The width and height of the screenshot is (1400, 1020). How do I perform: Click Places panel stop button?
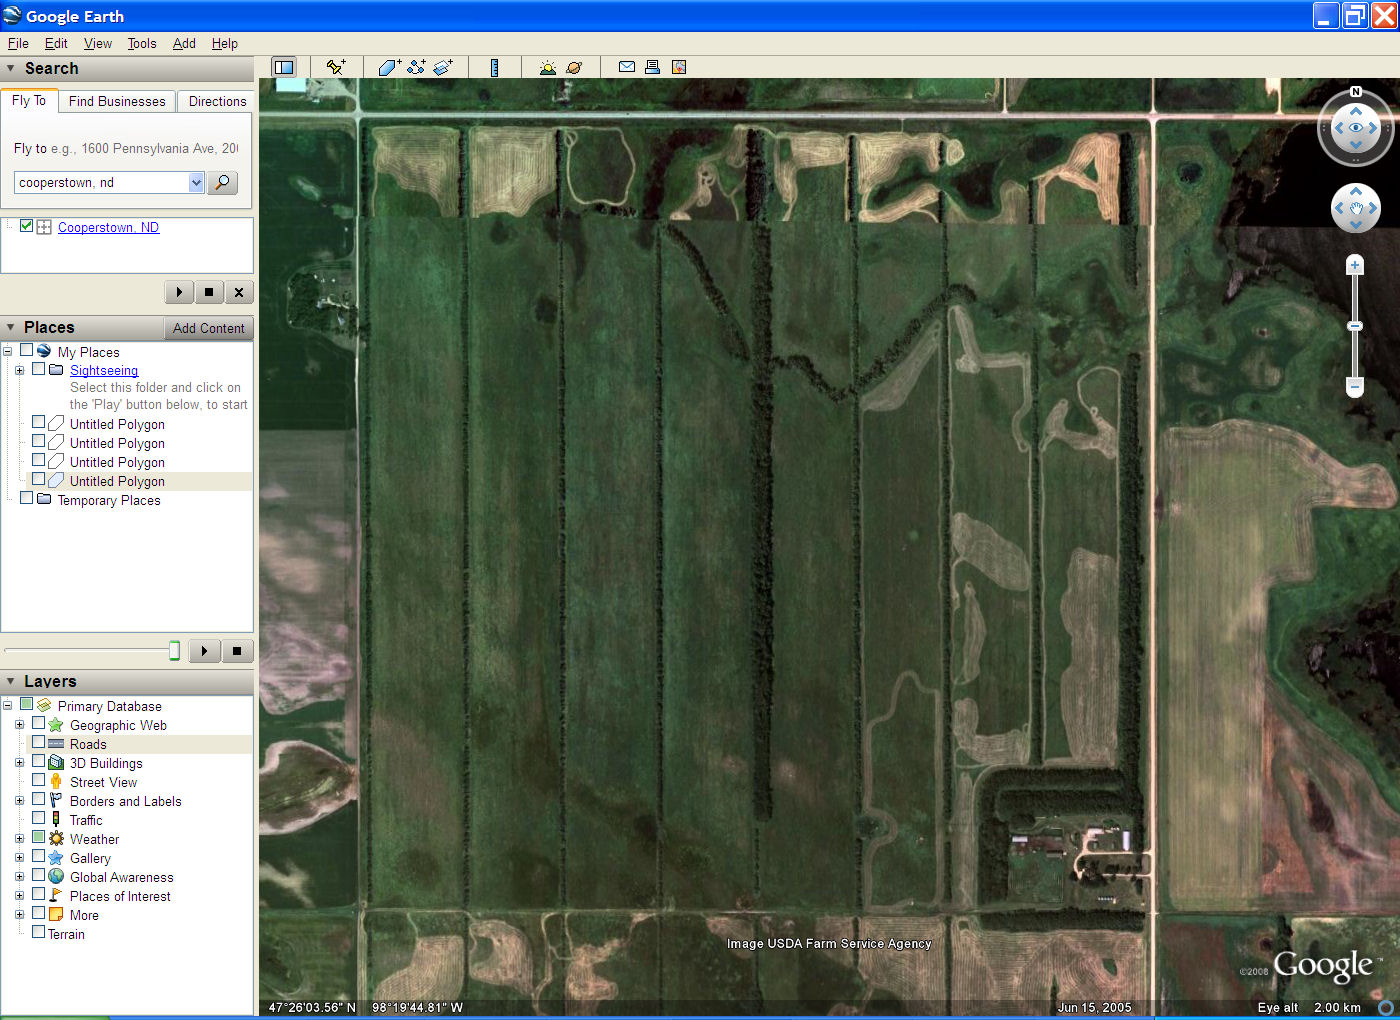237,651
